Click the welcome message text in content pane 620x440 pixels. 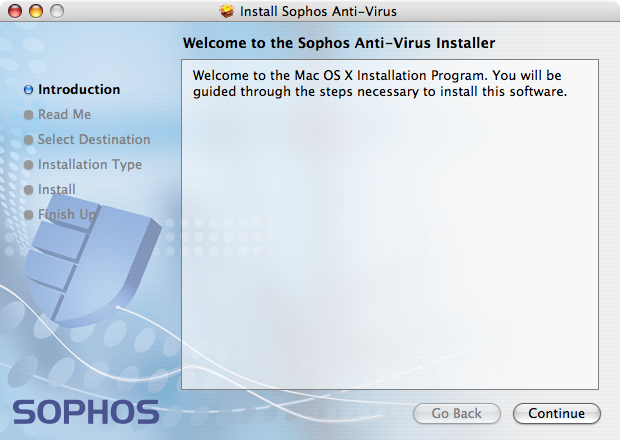click(x=380, y=83)
